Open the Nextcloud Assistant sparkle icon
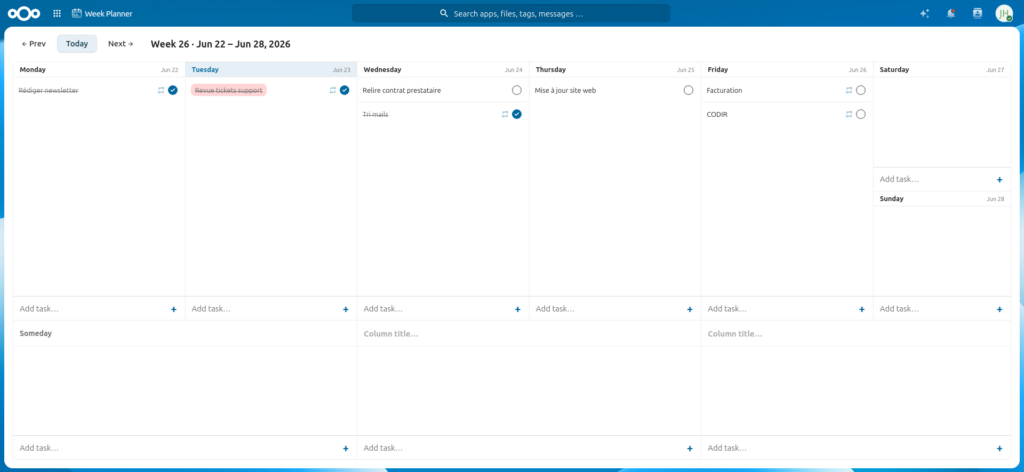The width and height of the screenshot is (1024, 472). click(925, 13)
